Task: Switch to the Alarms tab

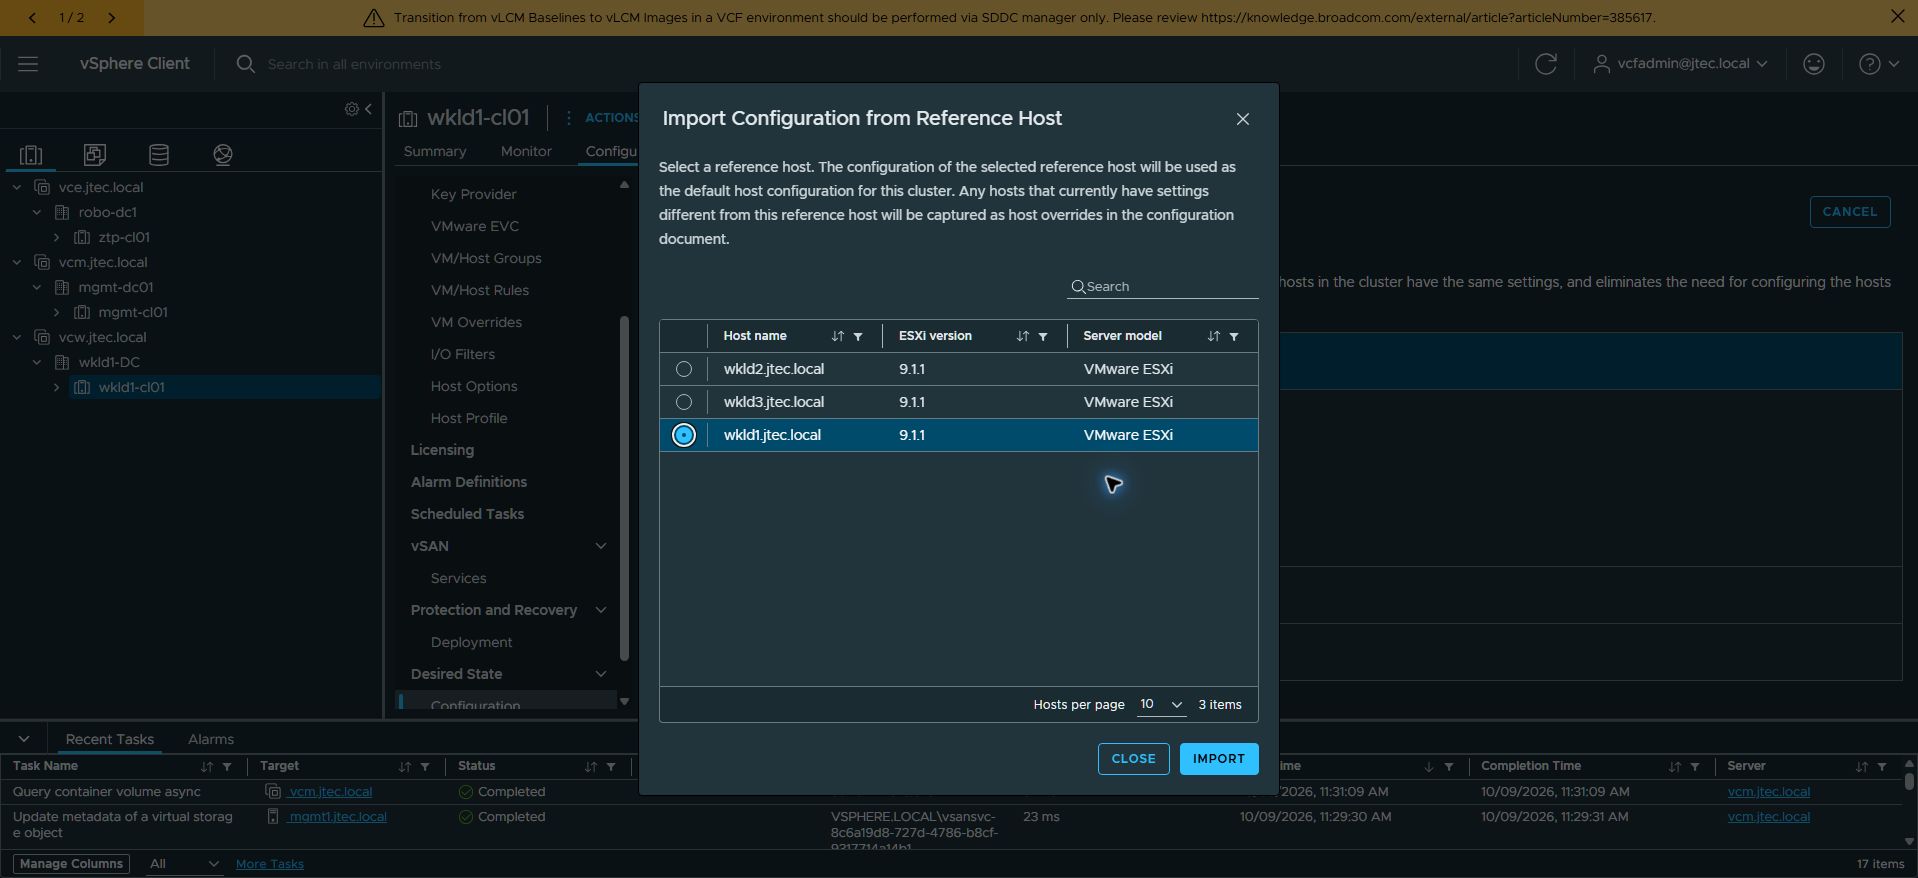Action: [211, 739]
